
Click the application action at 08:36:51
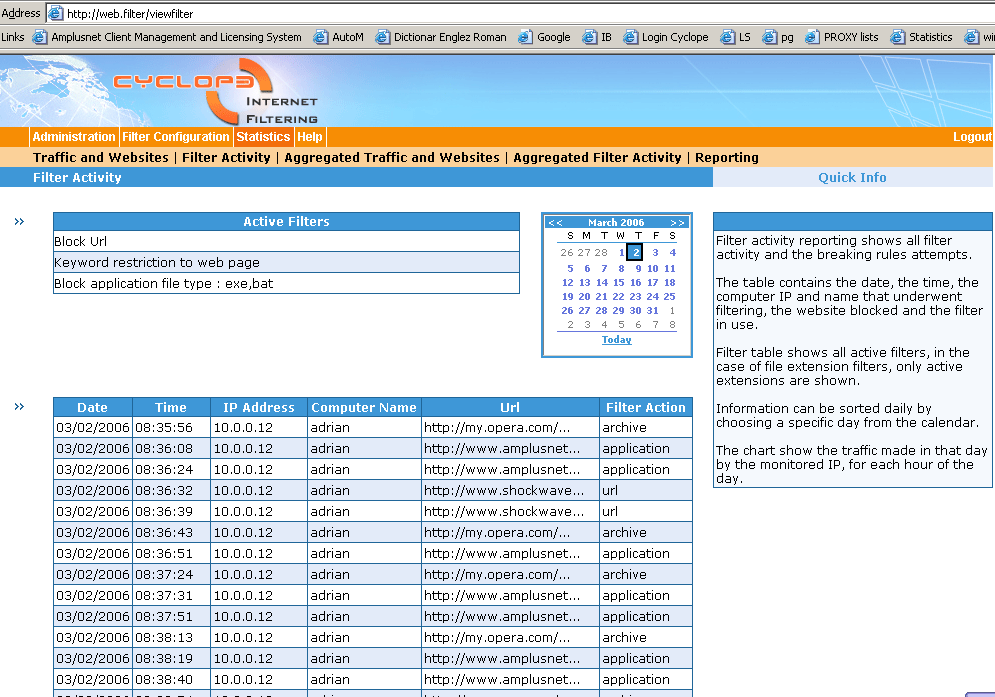point(636,554)
